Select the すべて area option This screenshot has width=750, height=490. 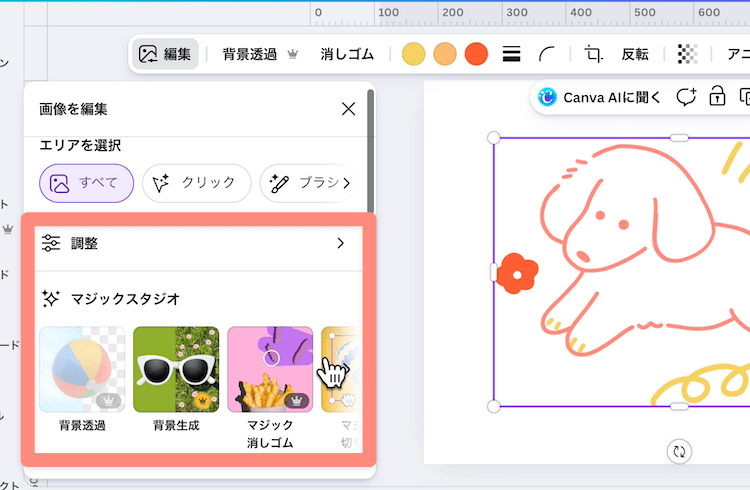pyautogui.click(x=87, y=183)
